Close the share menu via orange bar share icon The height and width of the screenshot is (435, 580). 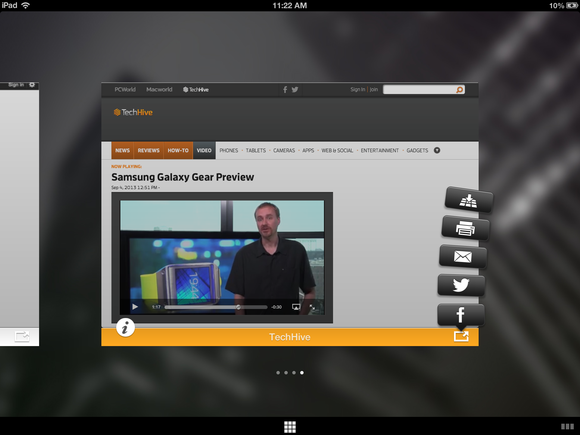click(x=461, y=336)
